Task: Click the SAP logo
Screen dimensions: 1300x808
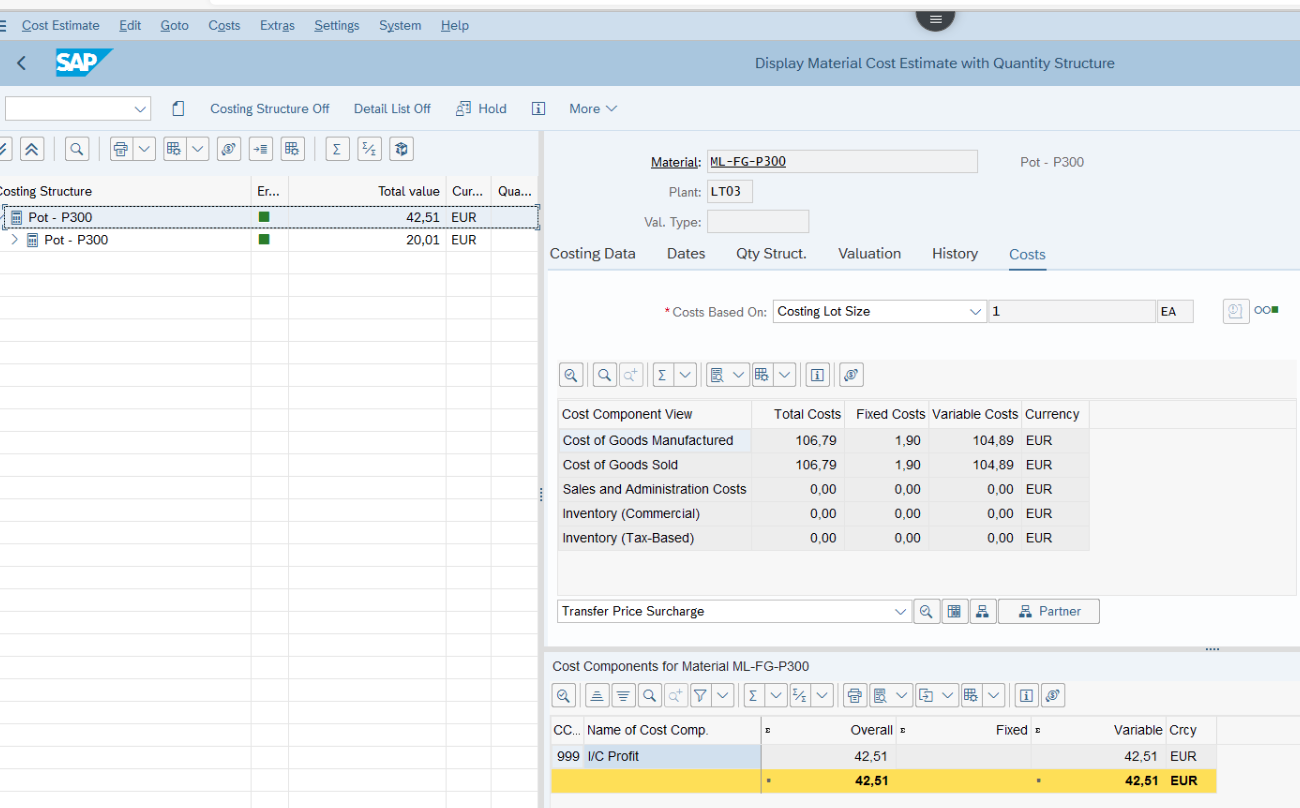Action: pos(84,63)
